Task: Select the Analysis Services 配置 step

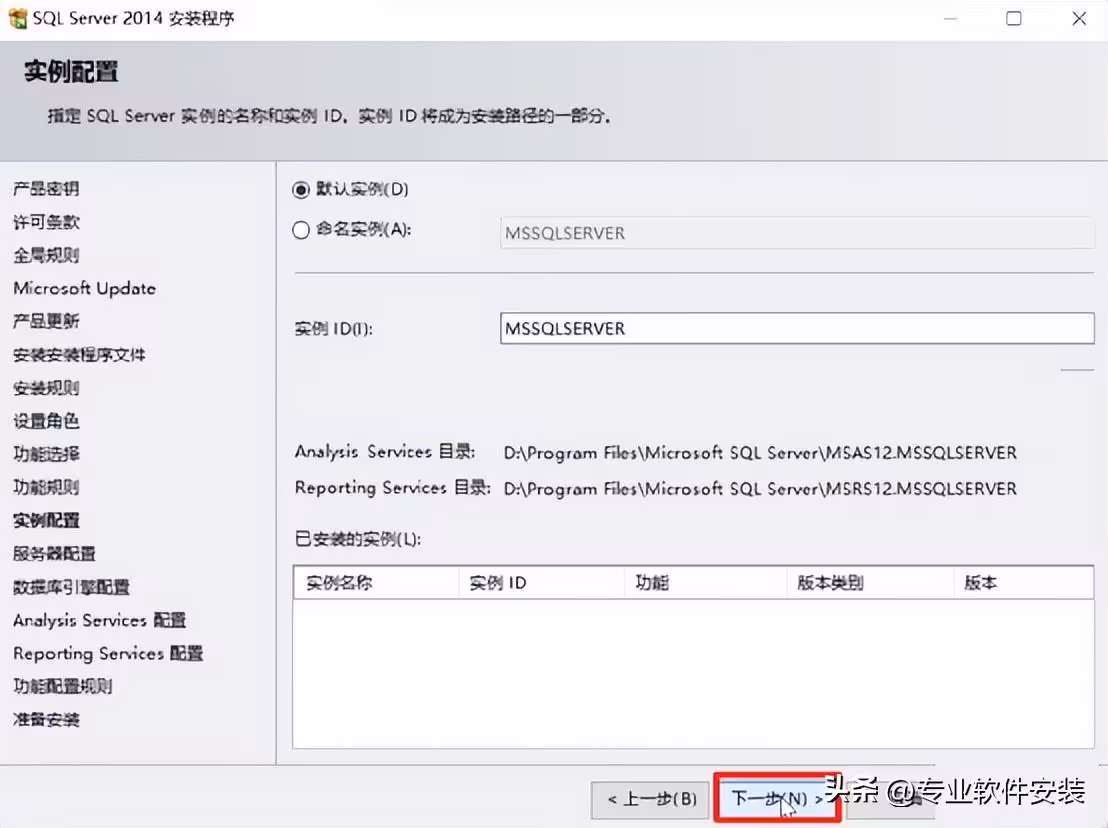Action: coord(100,620)
